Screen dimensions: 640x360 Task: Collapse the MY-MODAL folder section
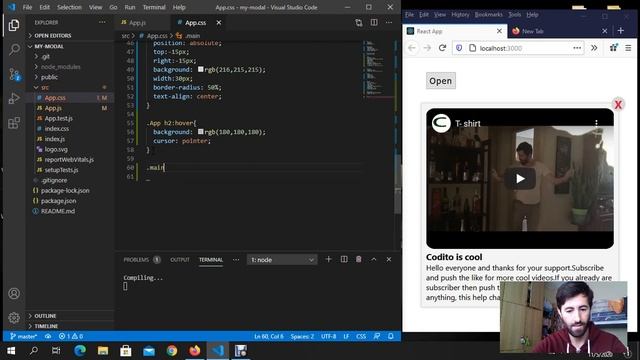tap(49, 46)
